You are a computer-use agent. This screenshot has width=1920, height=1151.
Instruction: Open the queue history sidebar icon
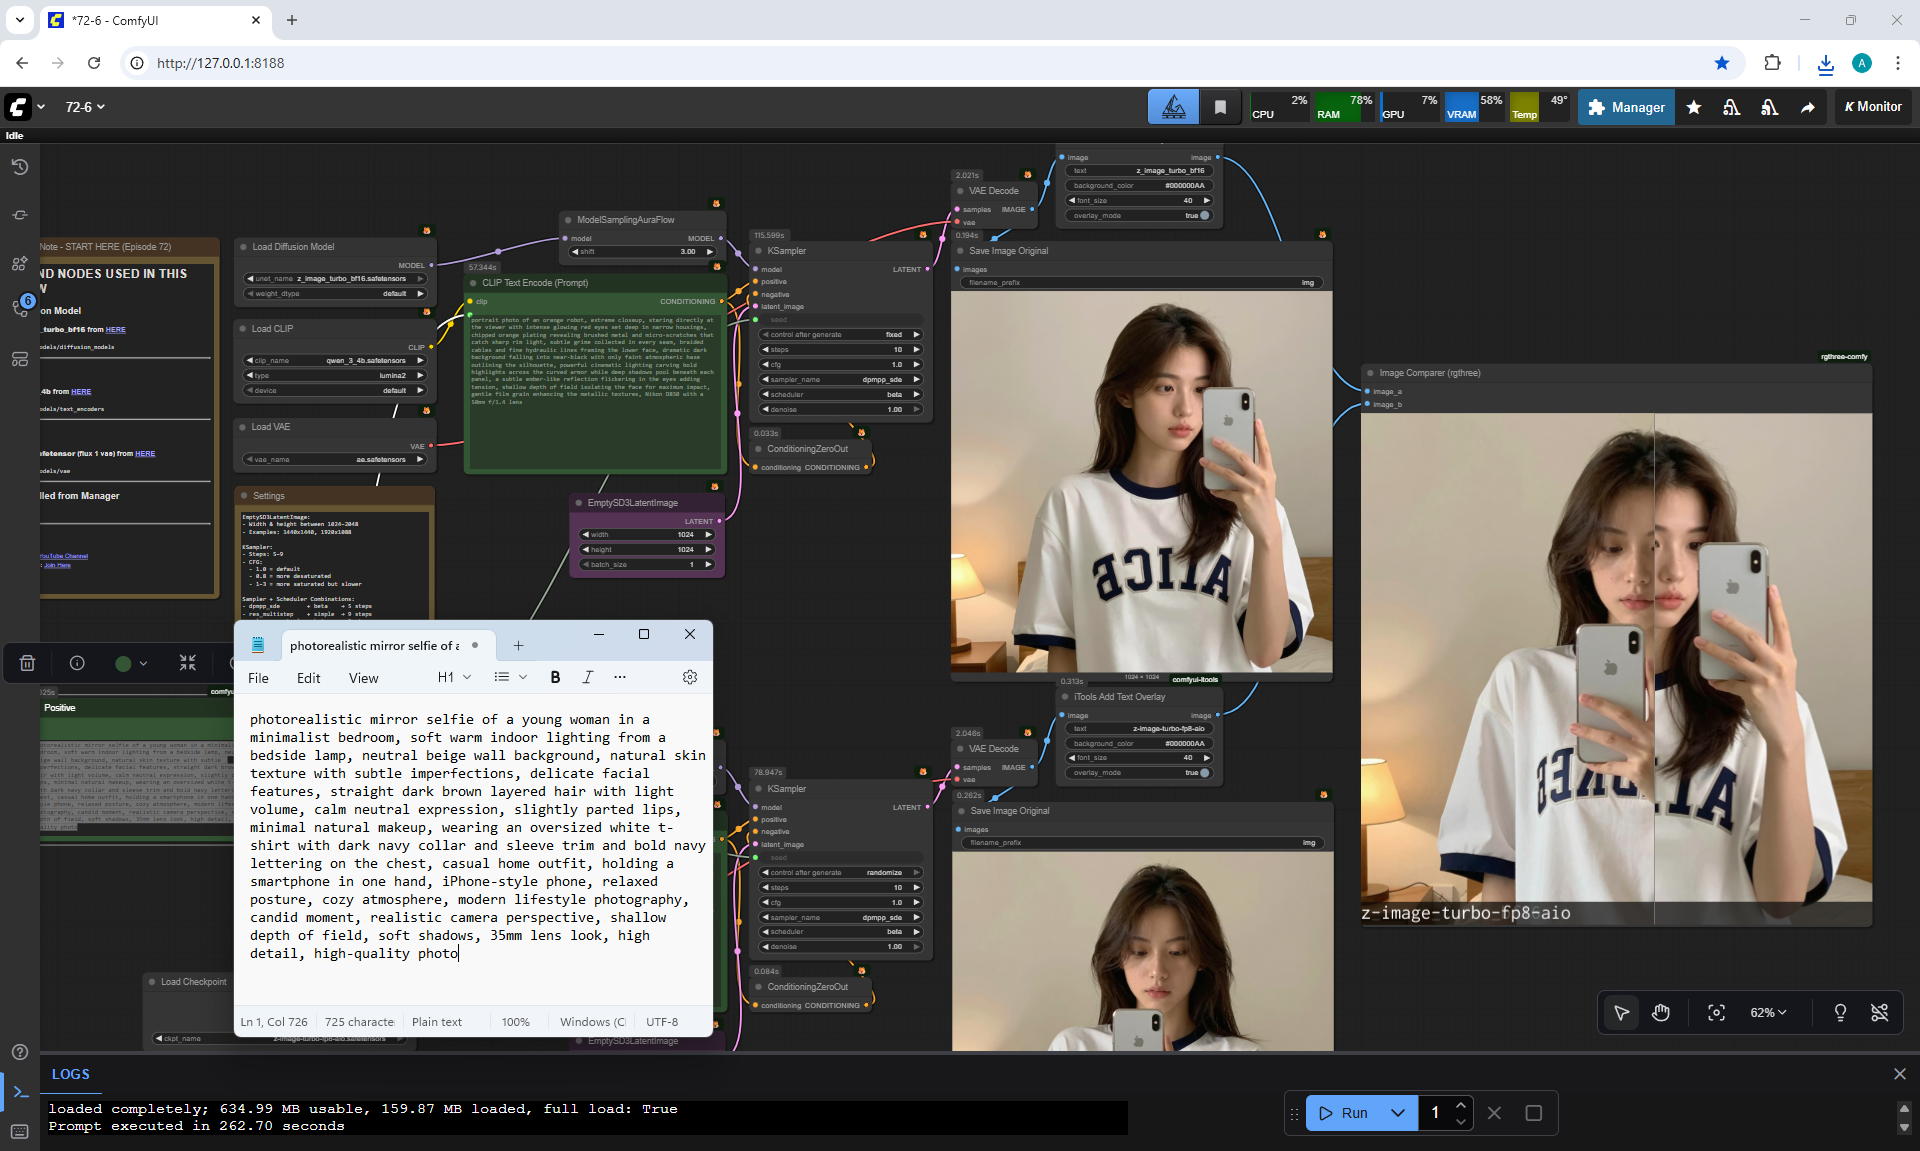click(x=19, y=167)
